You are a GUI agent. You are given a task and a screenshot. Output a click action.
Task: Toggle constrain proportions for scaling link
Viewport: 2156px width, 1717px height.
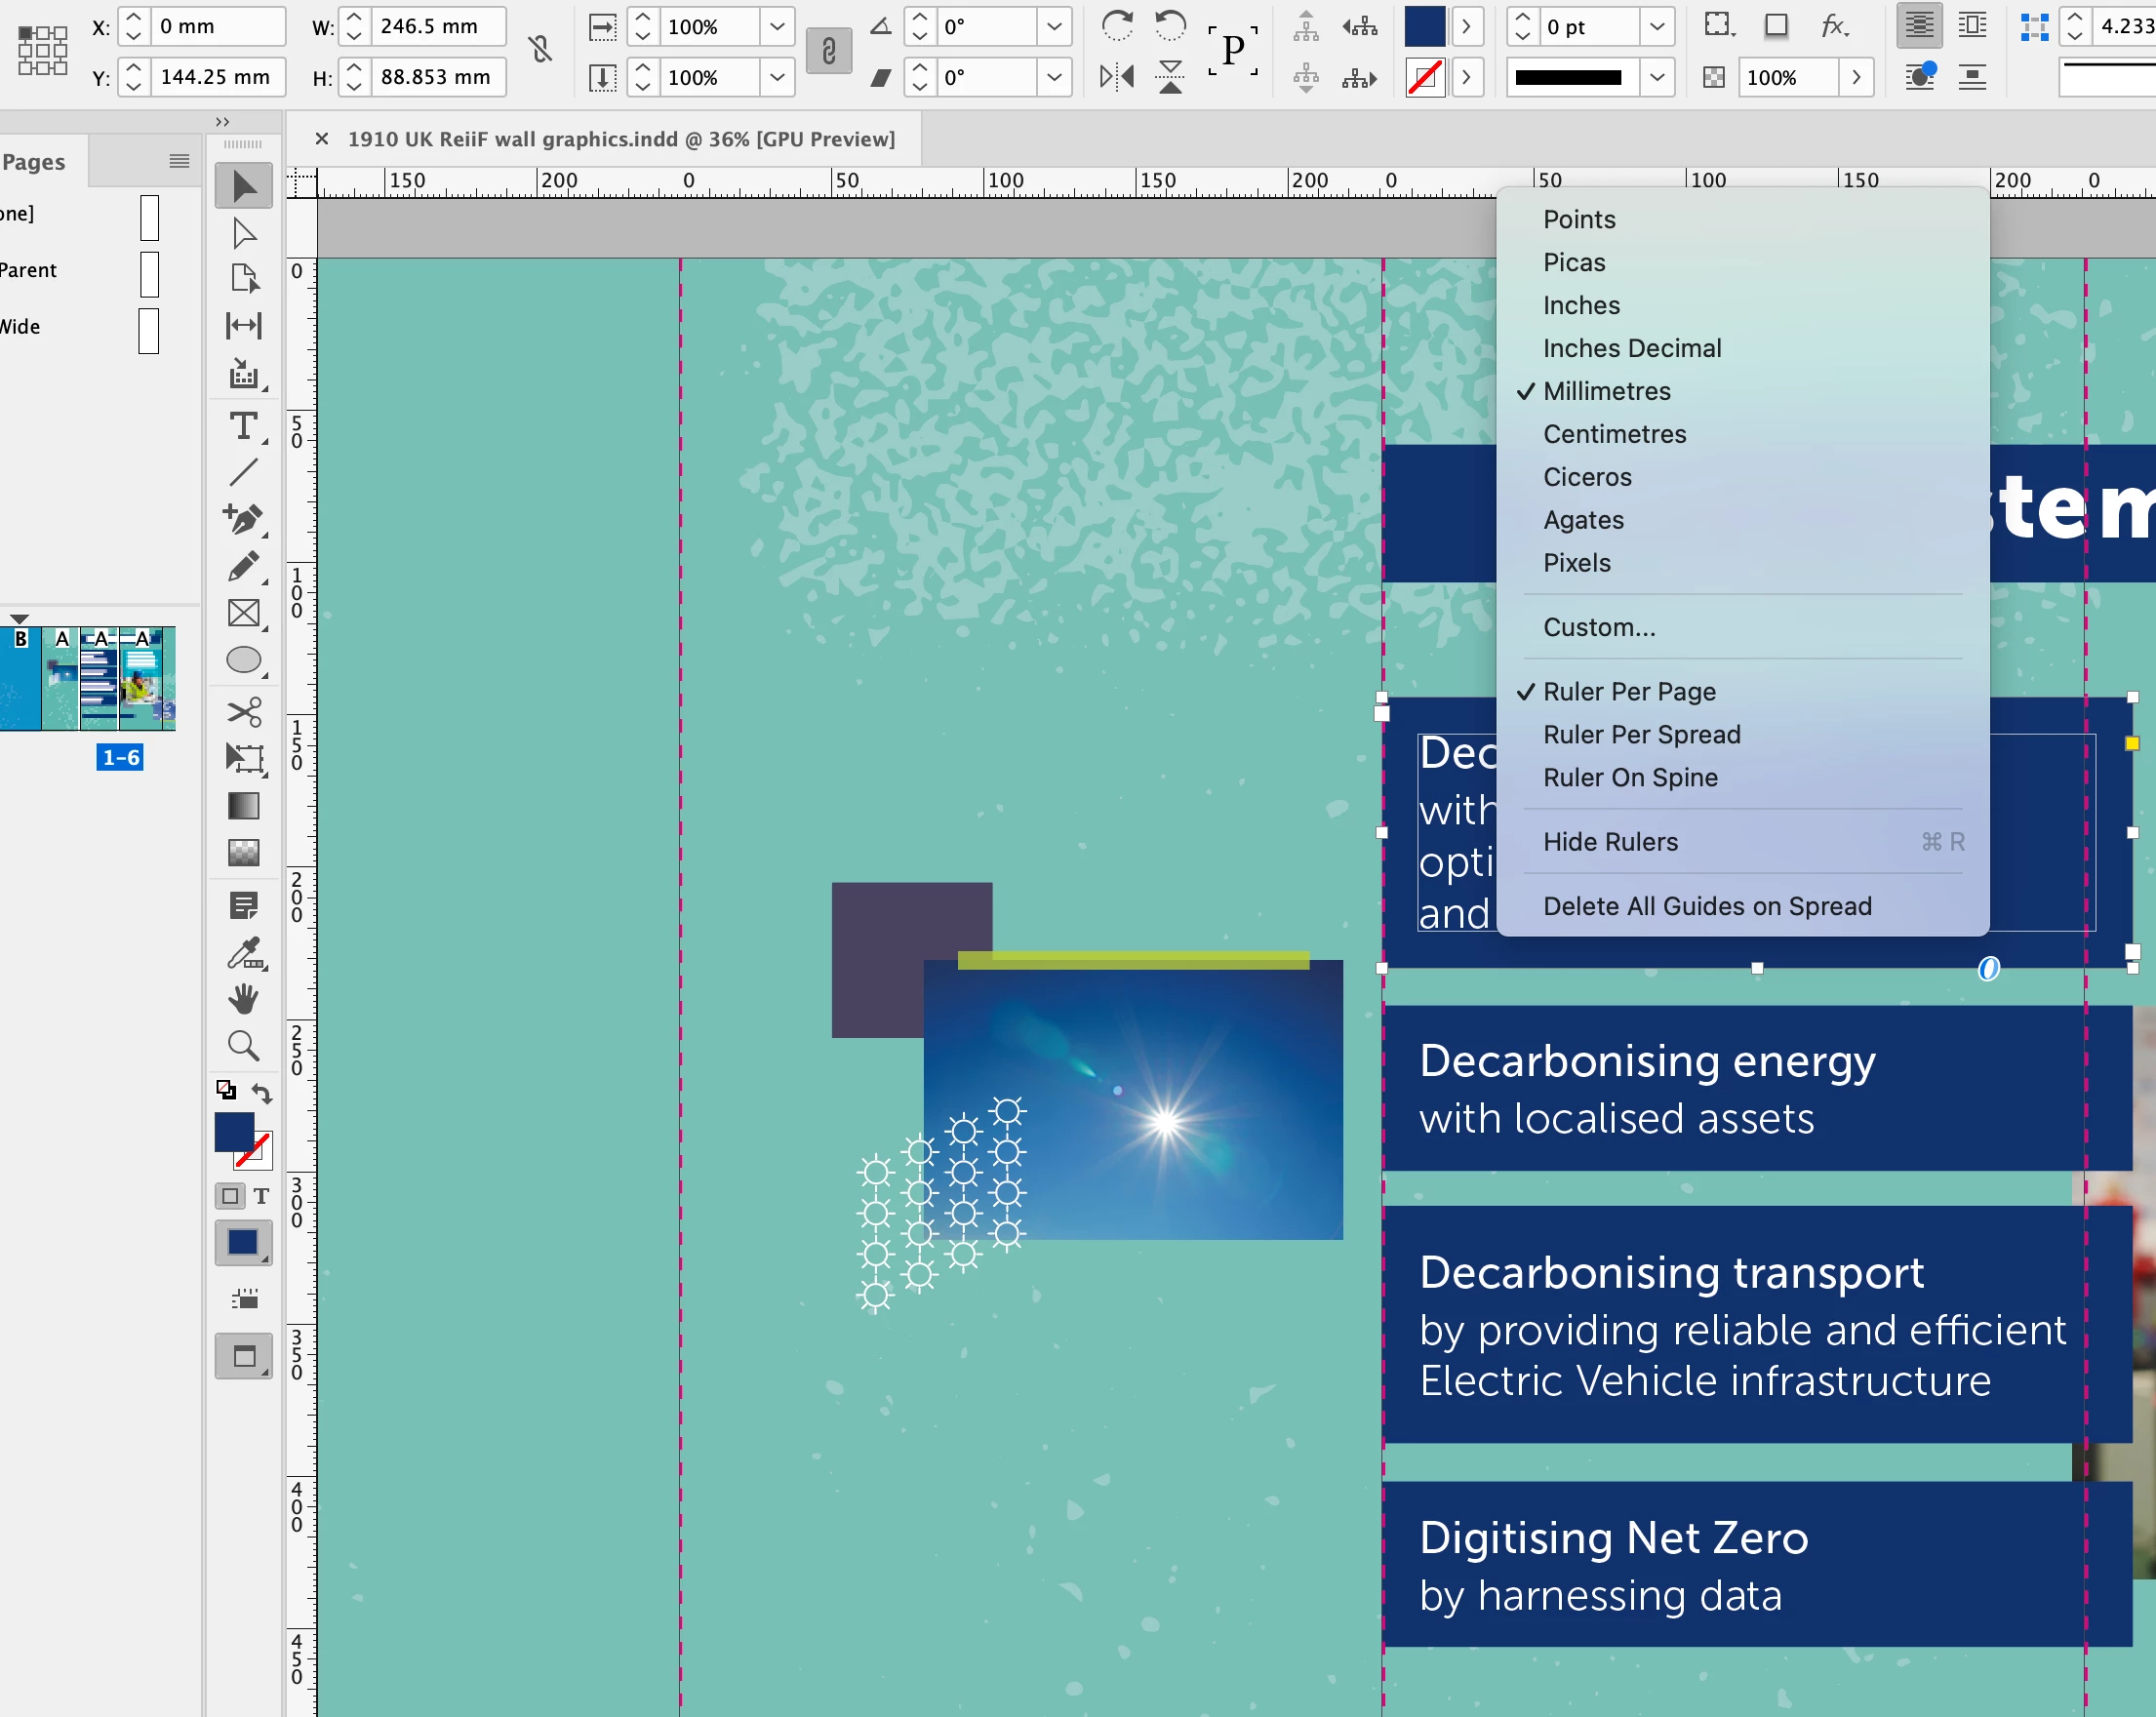pos(828,51)
